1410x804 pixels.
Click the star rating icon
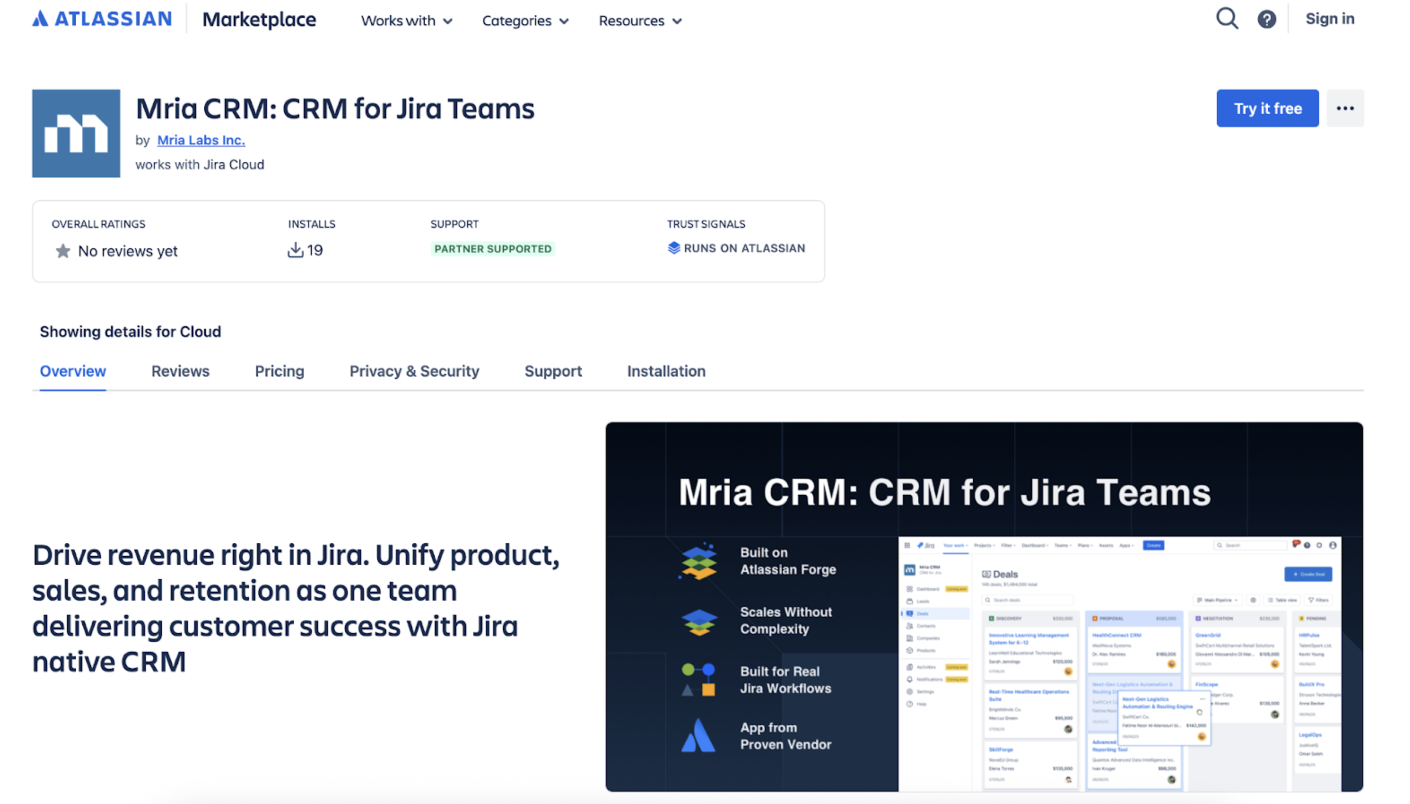coord(63,251)
